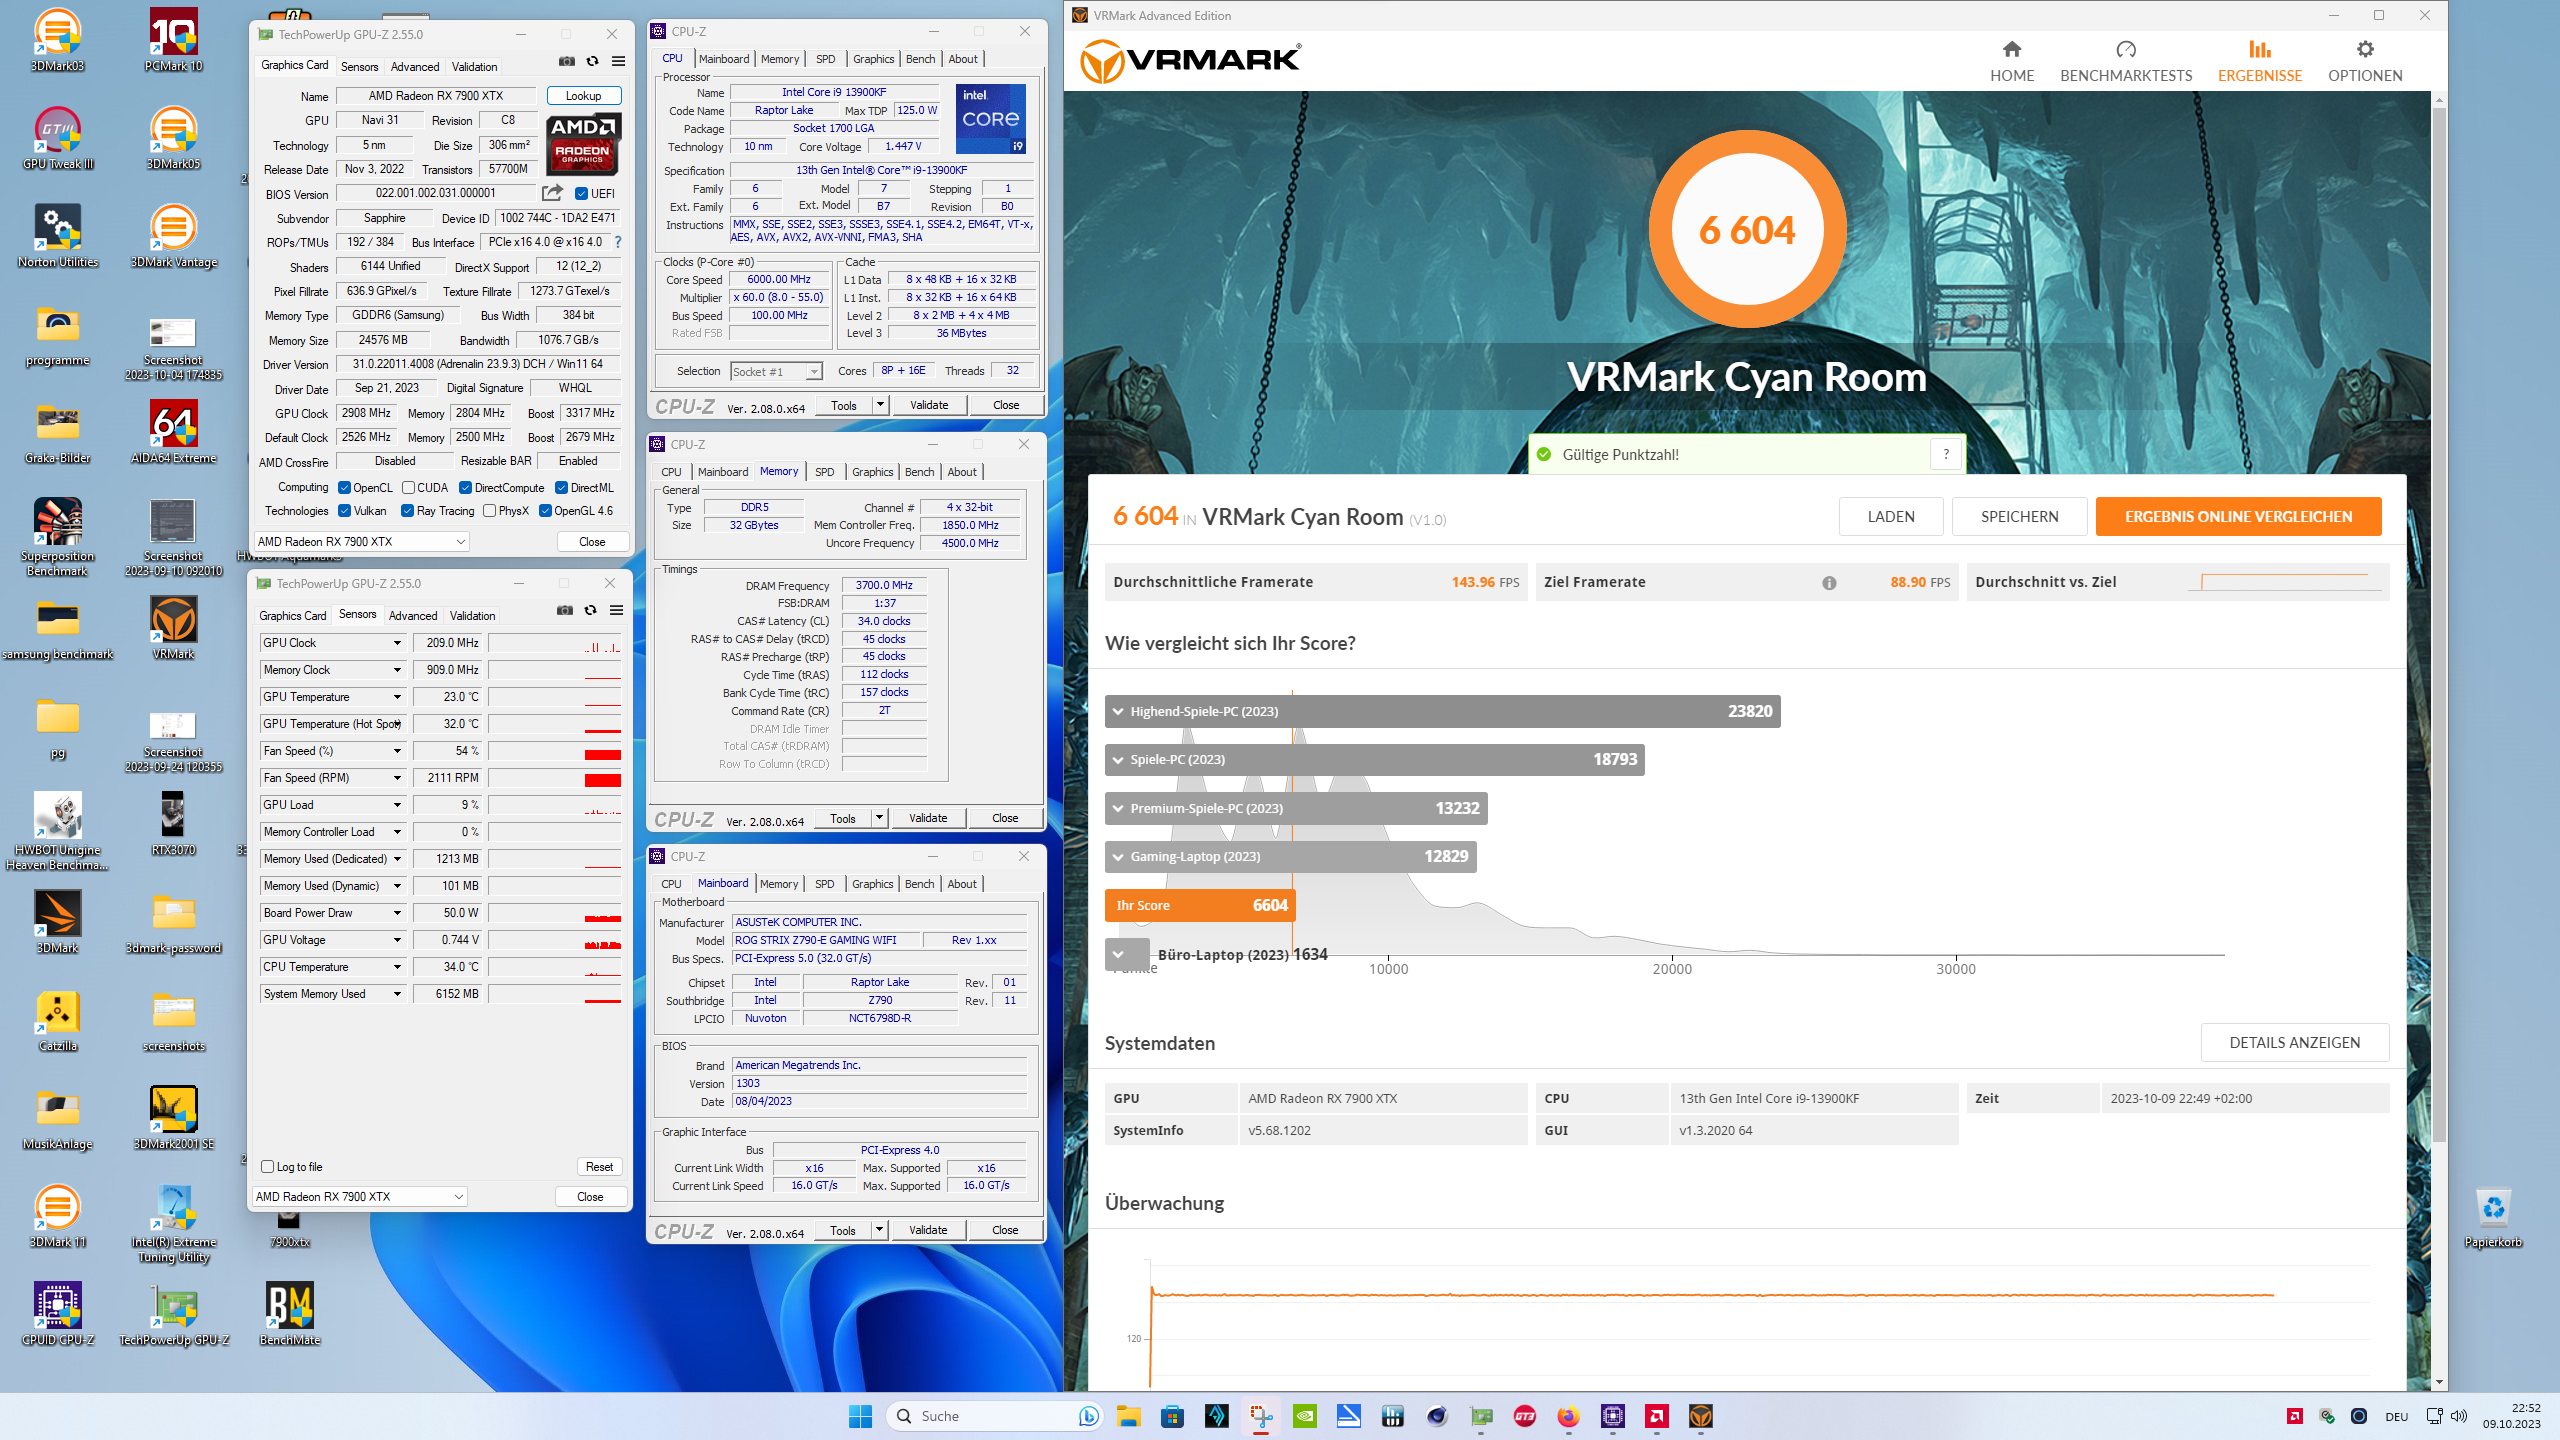Click the Durchschnitt vs. Ziel mini graph

click(2286, 582)
